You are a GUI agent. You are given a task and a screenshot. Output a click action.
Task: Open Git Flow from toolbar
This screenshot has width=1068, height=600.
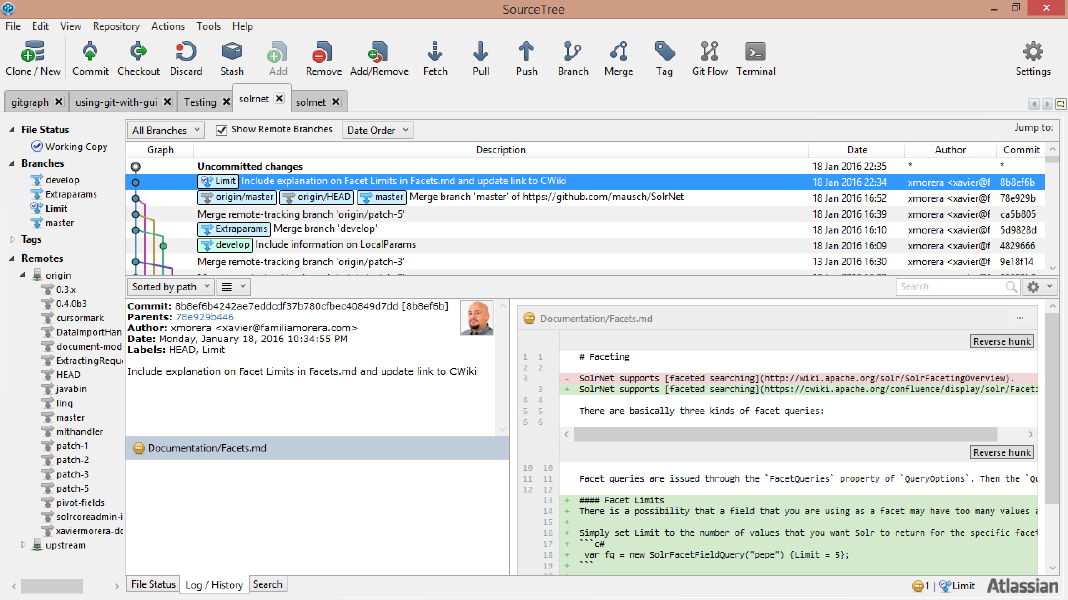[x=710, y=59]
